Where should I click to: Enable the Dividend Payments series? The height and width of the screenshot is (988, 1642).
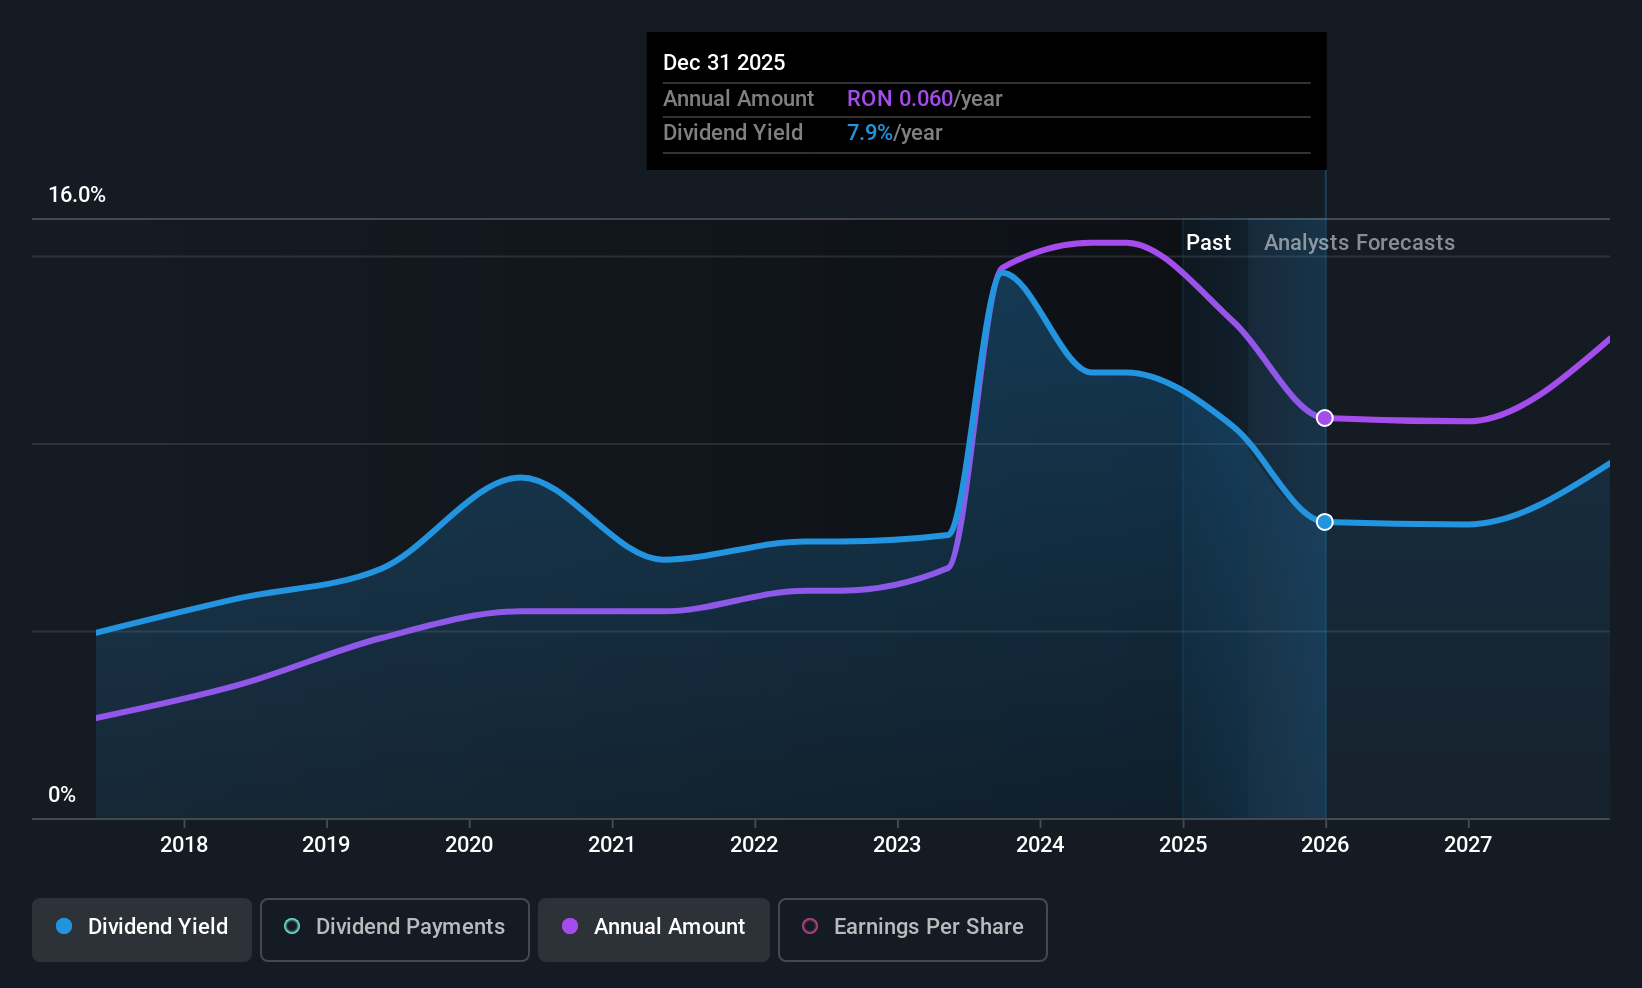[x=394, y=929]
